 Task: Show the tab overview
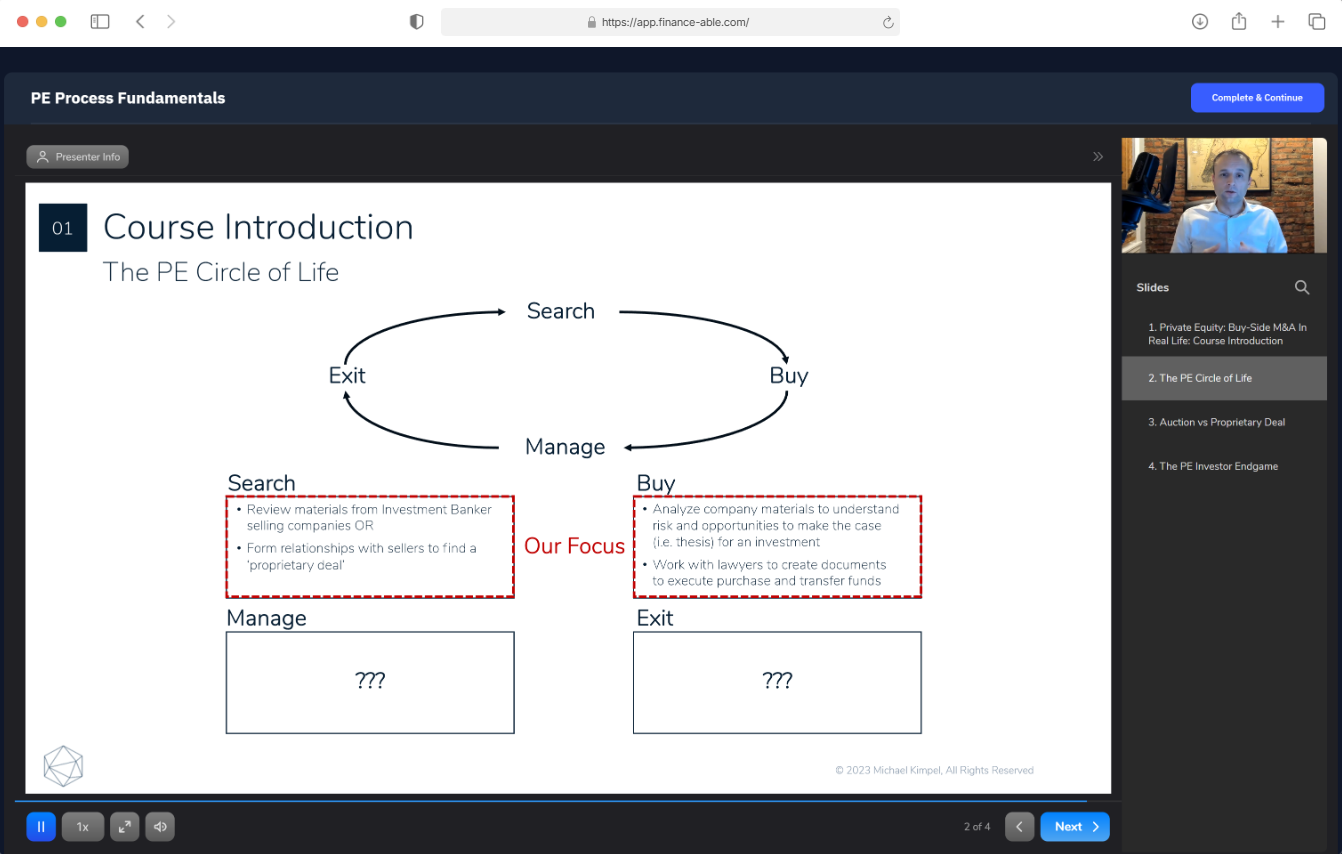click(1317, 21)
